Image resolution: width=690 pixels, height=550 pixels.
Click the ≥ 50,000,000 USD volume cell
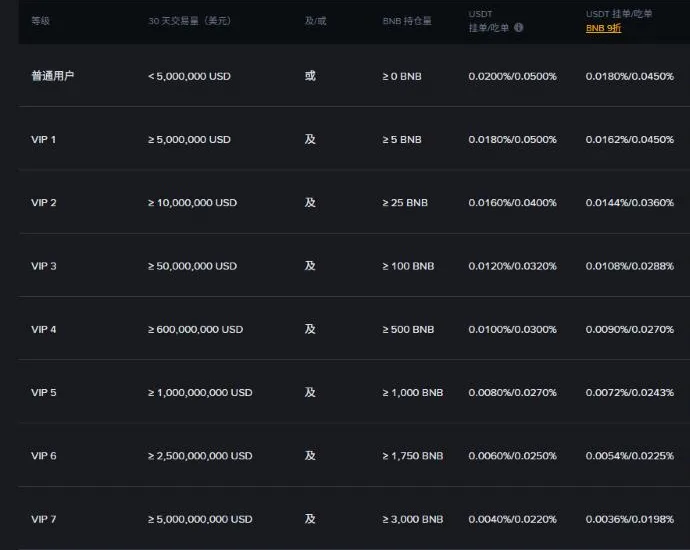coord(192,266)
